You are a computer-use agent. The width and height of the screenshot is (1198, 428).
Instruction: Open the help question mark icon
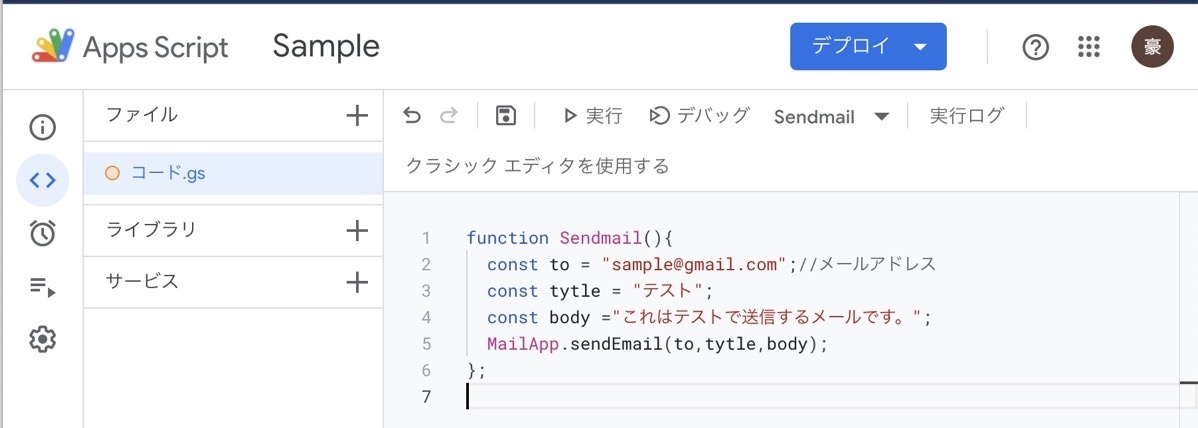1035,47
